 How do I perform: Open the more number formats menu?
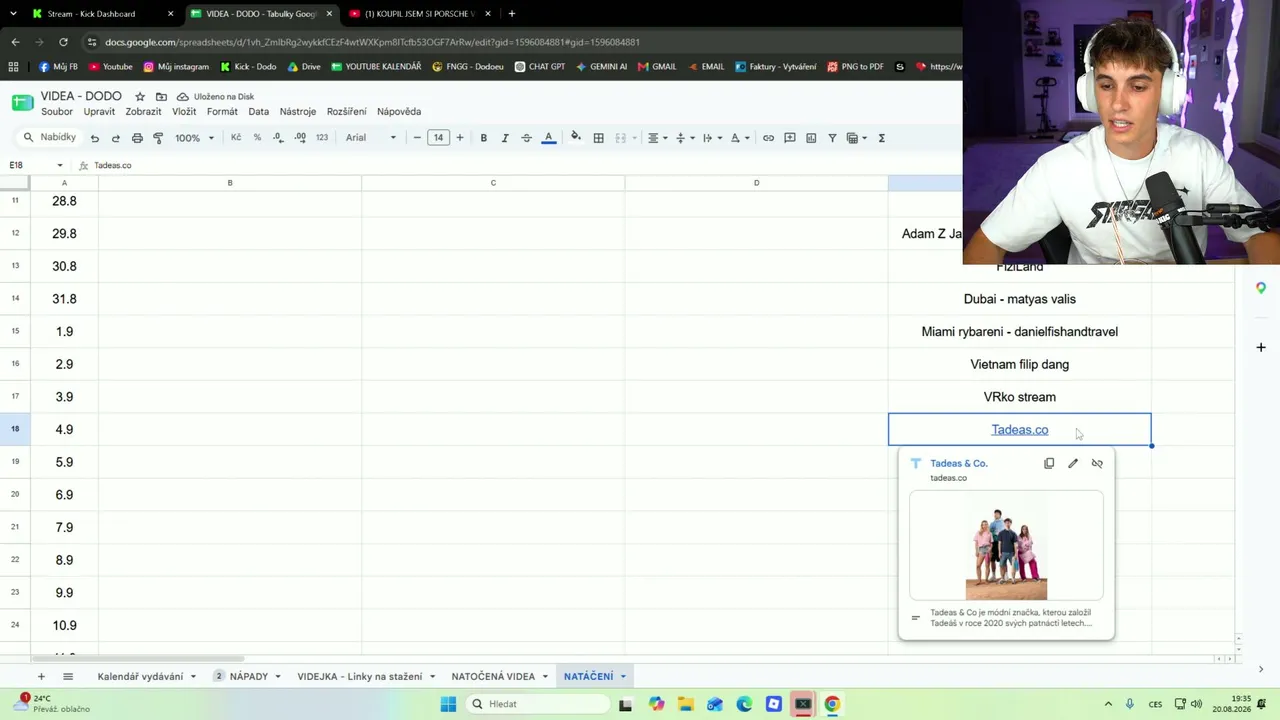[322, 138]
